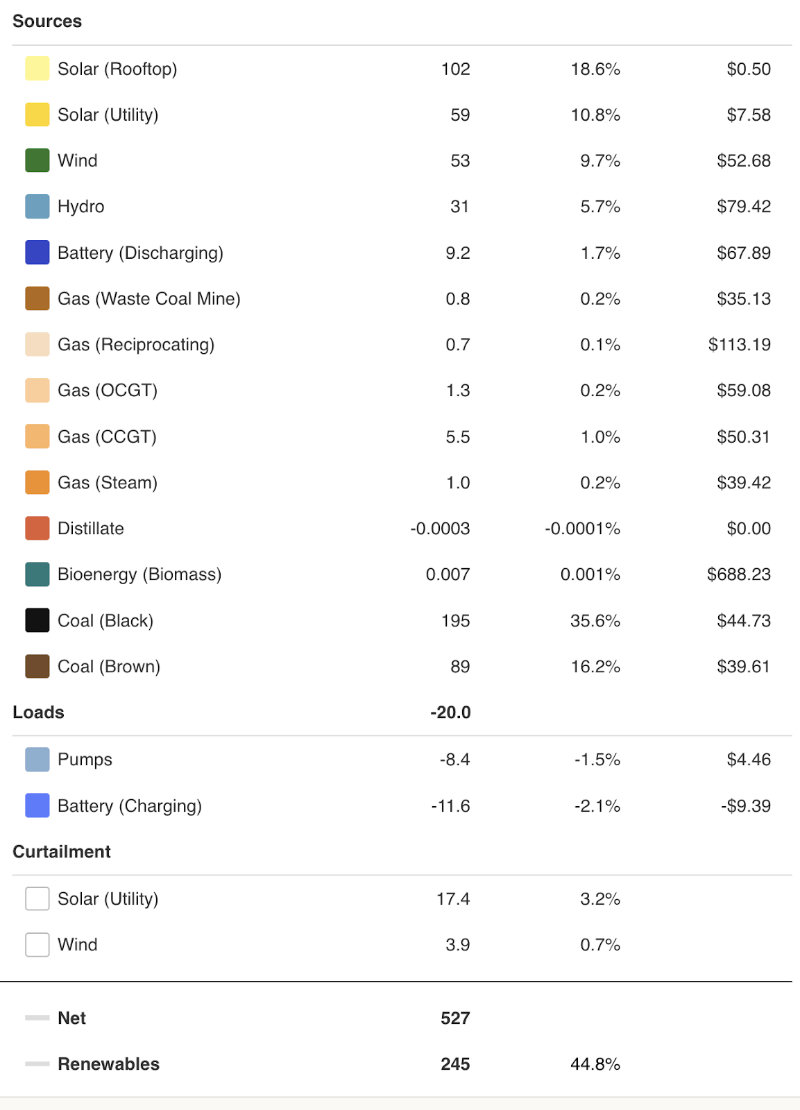Viewport: 800px width, 1110px height.
Task: Select the Coal (Black) swatch
Action: tap(36, 620)
